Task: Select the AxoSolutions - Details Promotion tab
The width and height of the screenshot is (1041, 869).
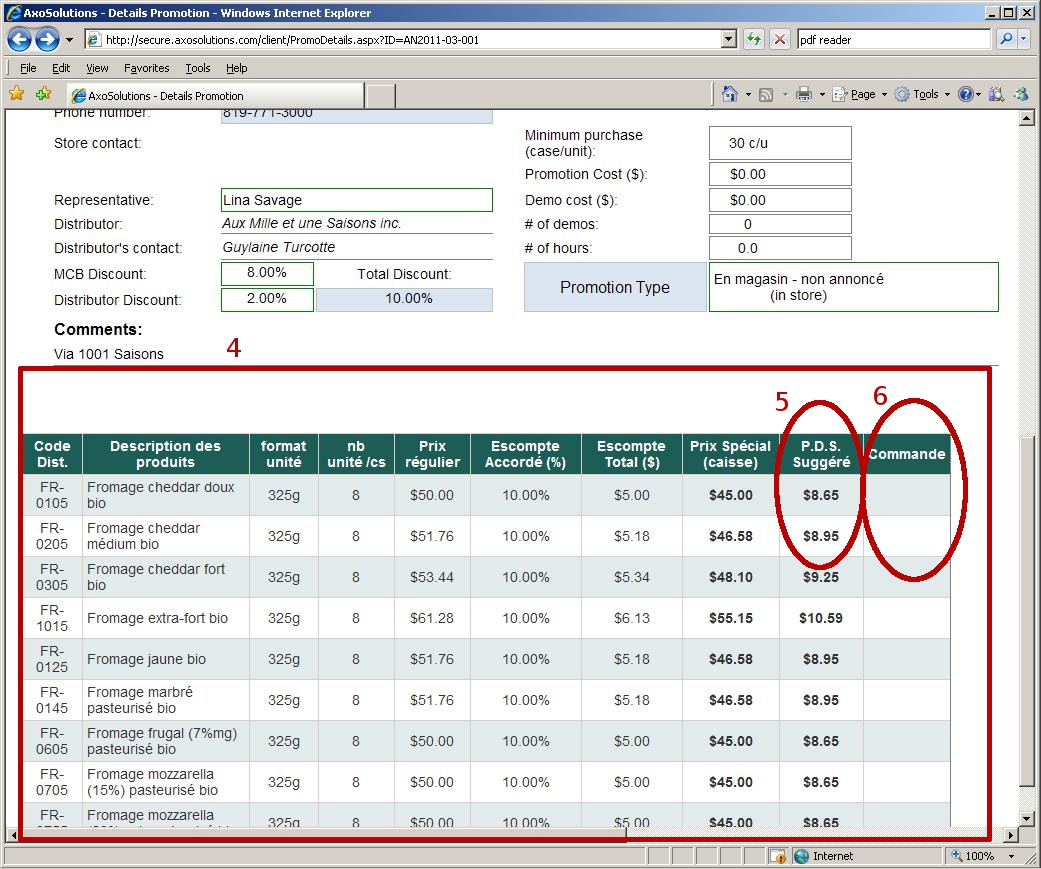Action: tap(216, 96)
